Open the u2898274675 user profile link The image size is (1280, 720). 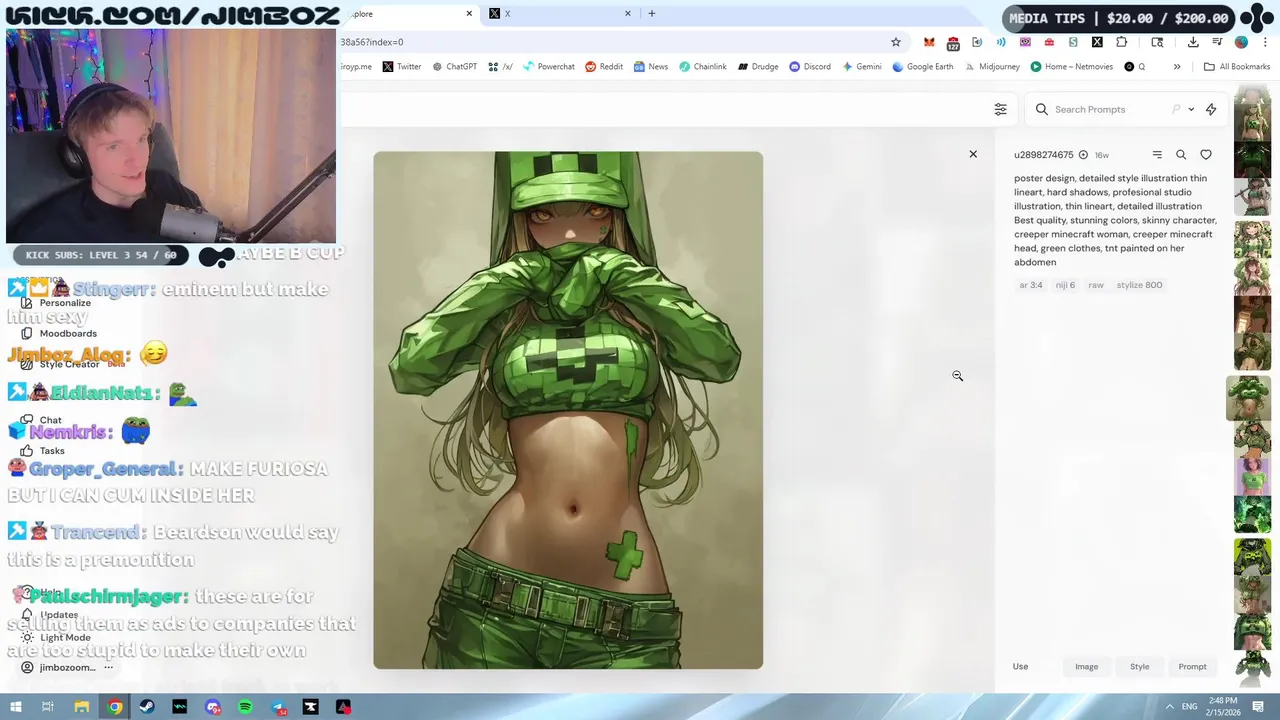[x=1043, y=155]
